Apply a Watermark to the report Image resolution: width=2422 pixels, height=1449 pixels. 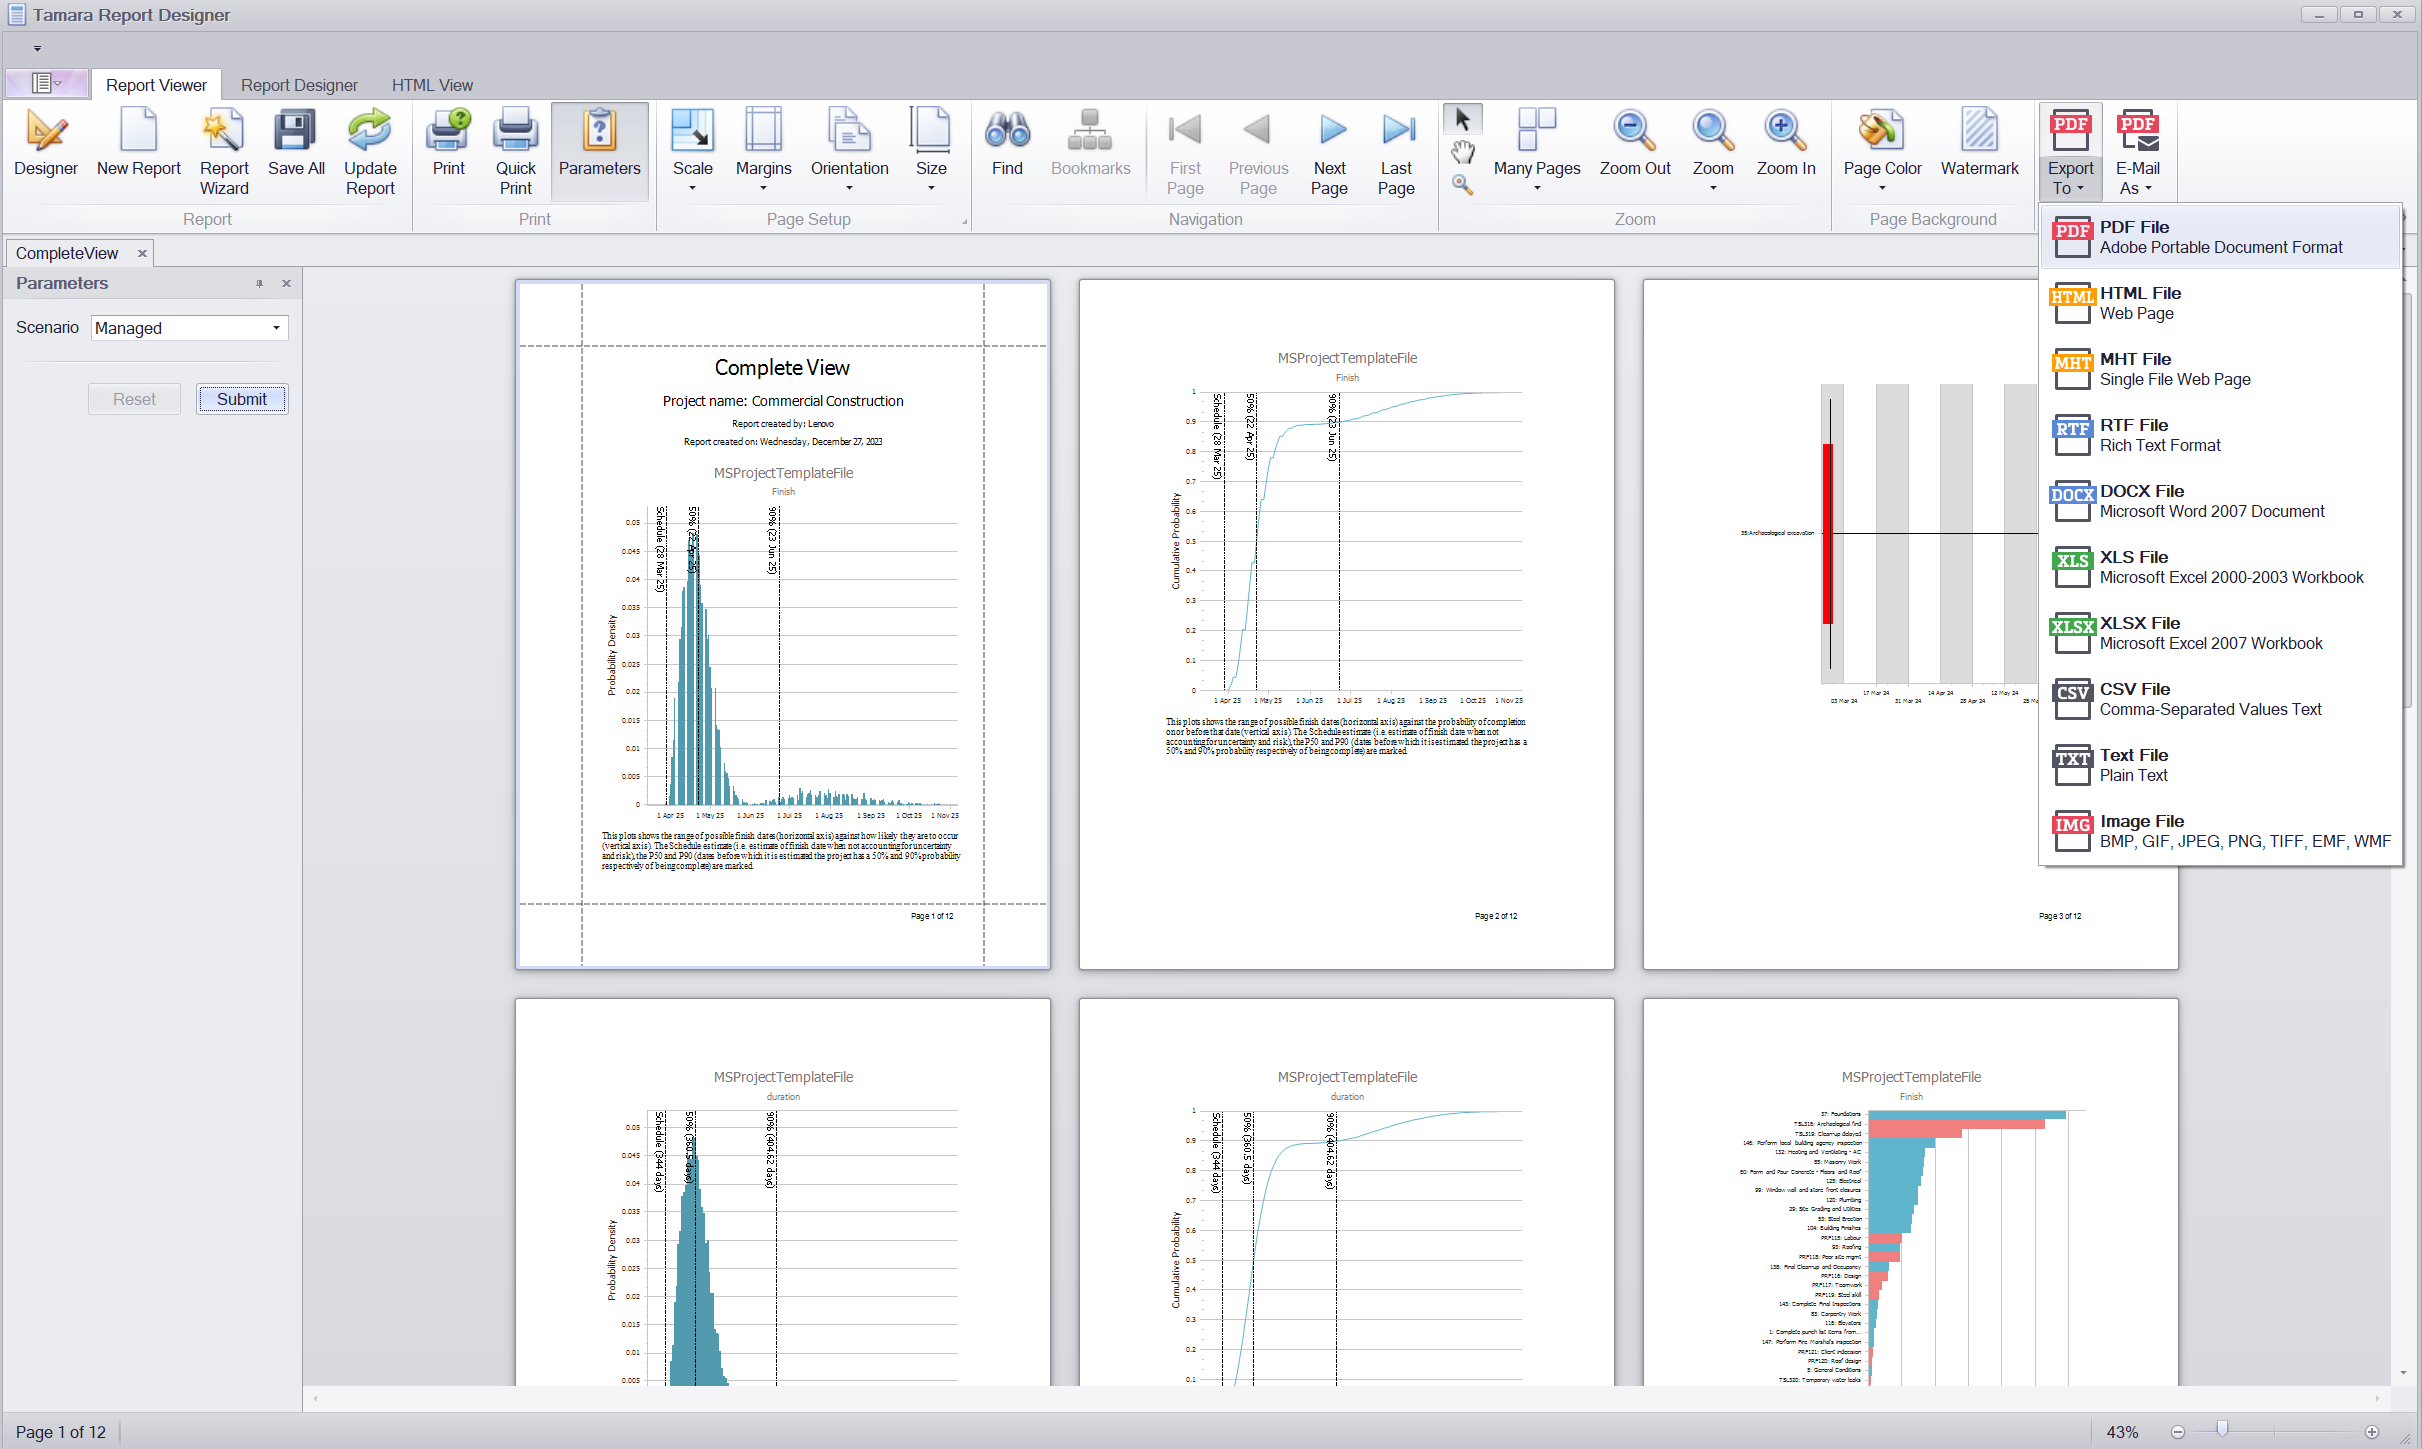click(1979, 145)
